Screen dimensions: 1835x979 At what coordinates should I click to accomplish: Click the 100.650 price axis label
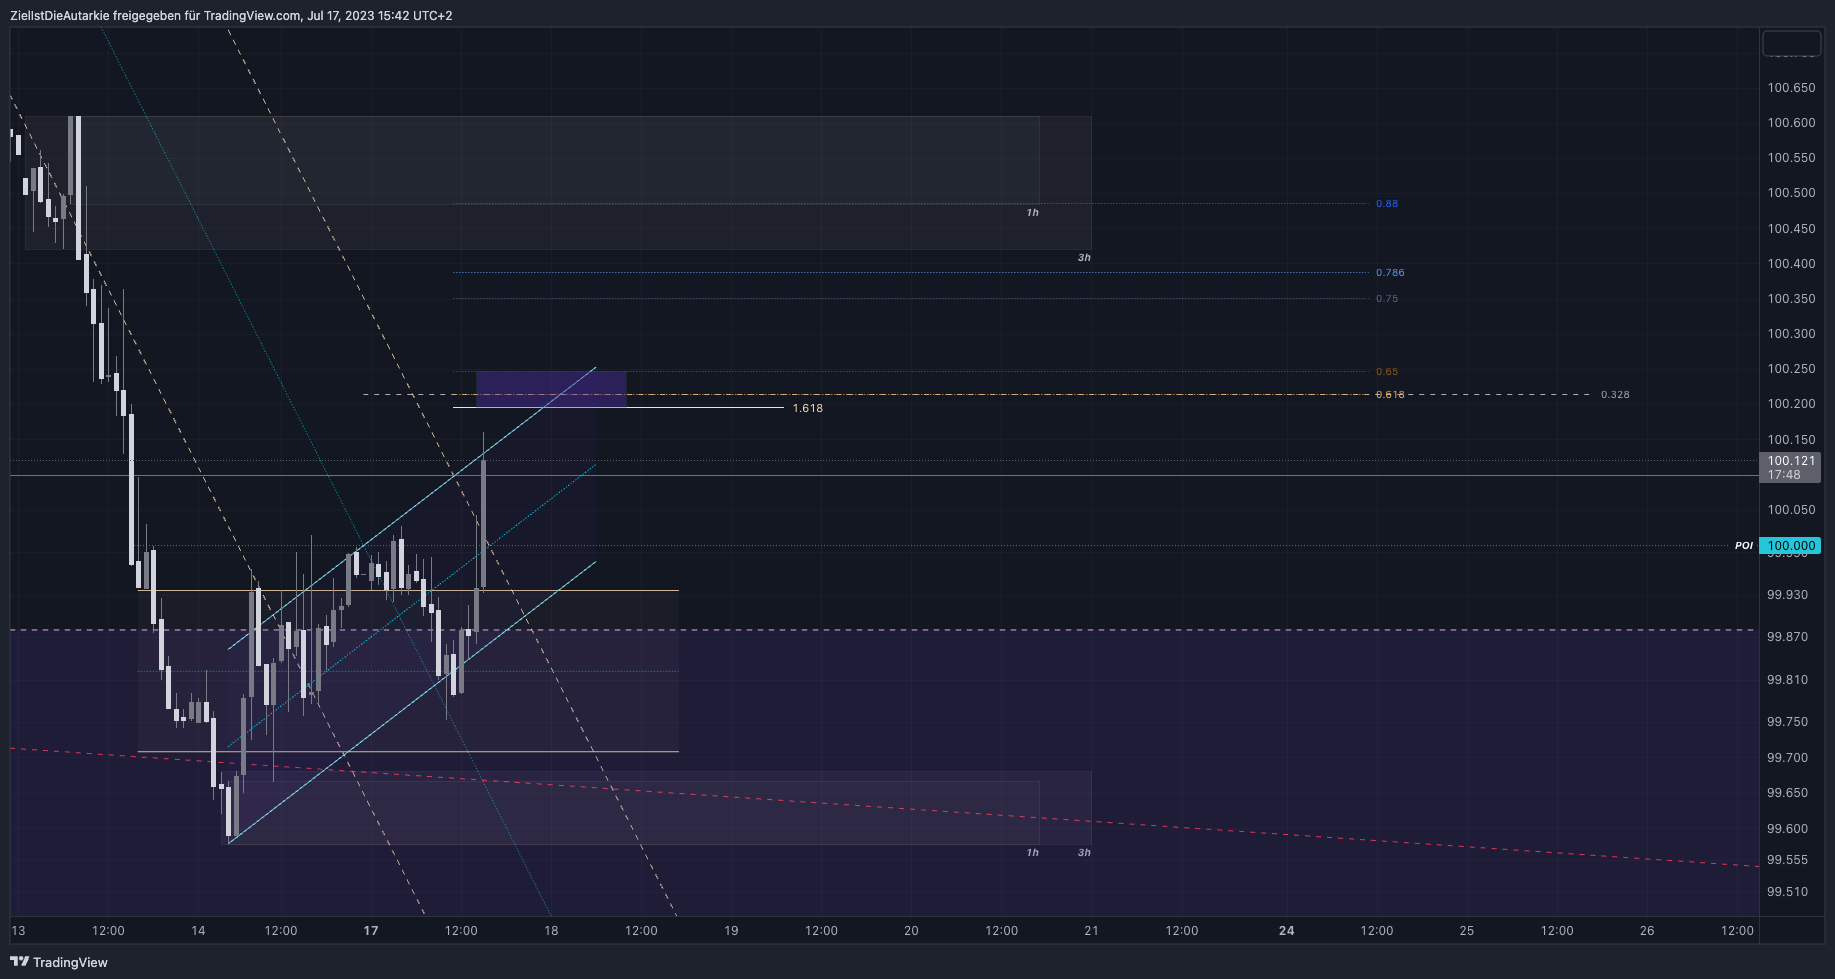1791,88
